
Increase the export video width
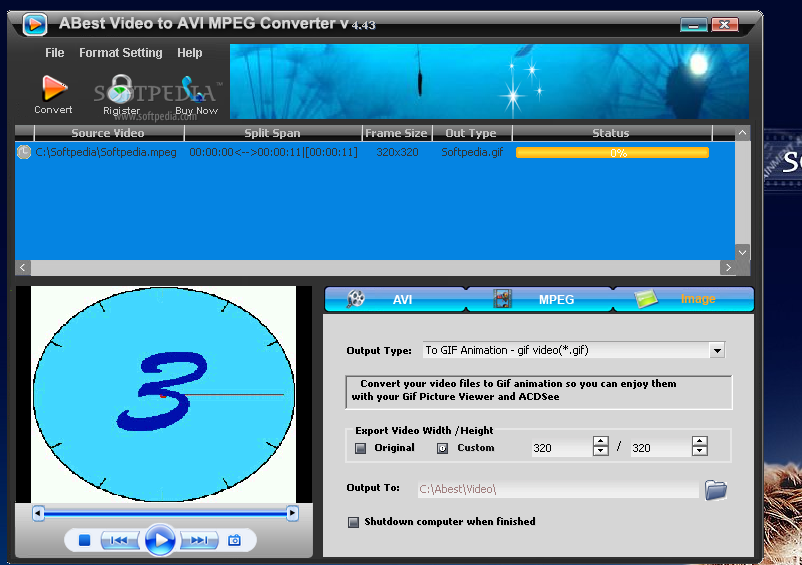point(600,442)
